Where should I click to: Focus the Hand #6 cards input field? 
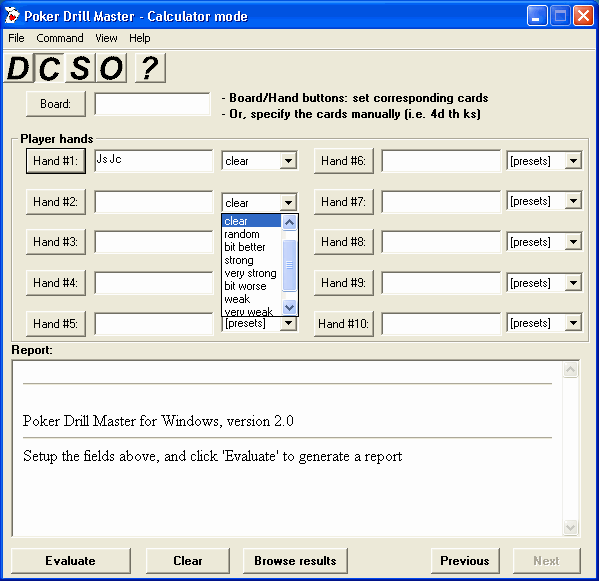441,160
